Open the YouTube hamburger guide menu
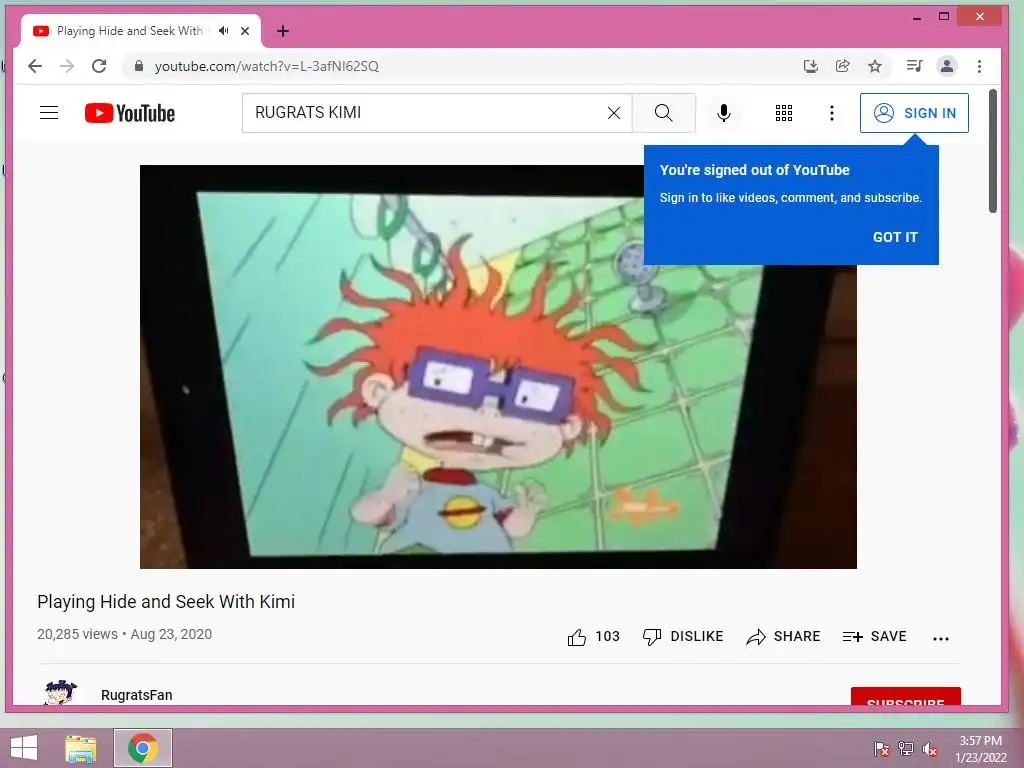The height and width of the screenshot is (768, 1024). click(x=49, y=113)
